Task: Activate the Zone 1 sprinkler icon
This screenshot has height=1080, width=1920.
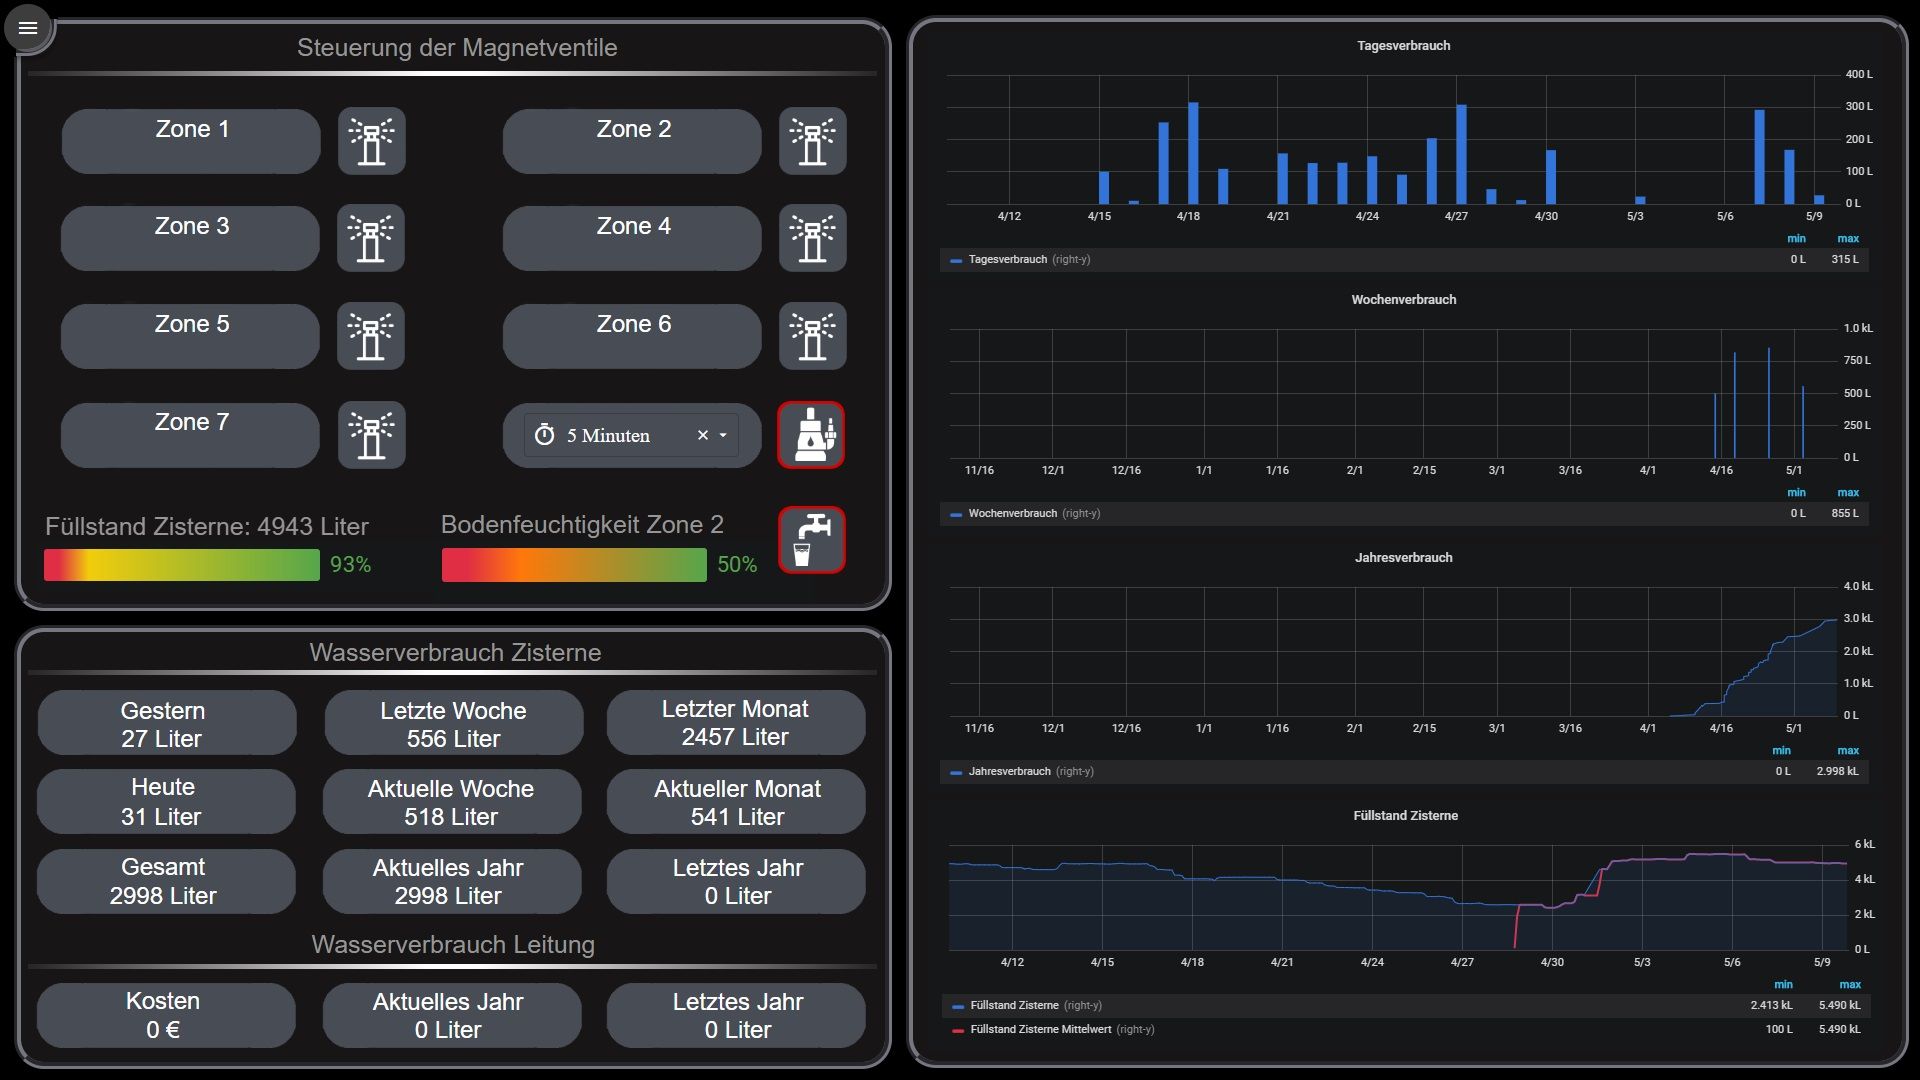Action: click(x=371, y=141)
